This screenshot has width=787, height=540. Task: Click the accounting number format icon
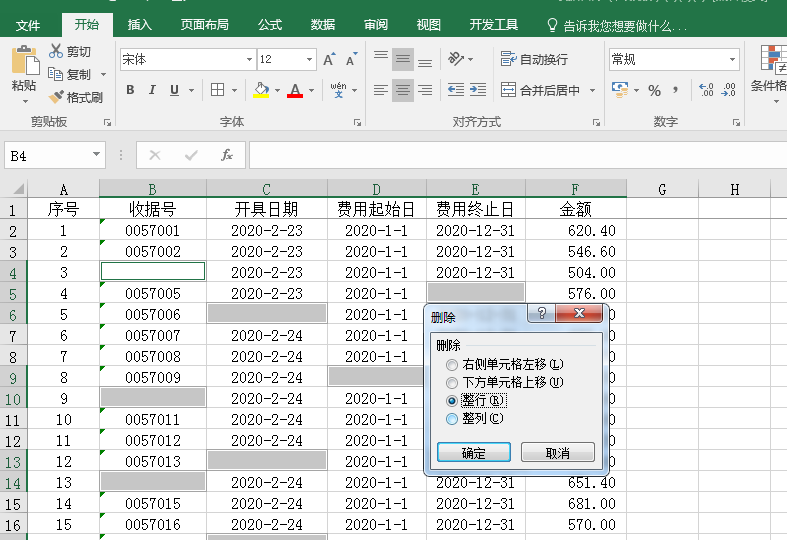[620, 90]
